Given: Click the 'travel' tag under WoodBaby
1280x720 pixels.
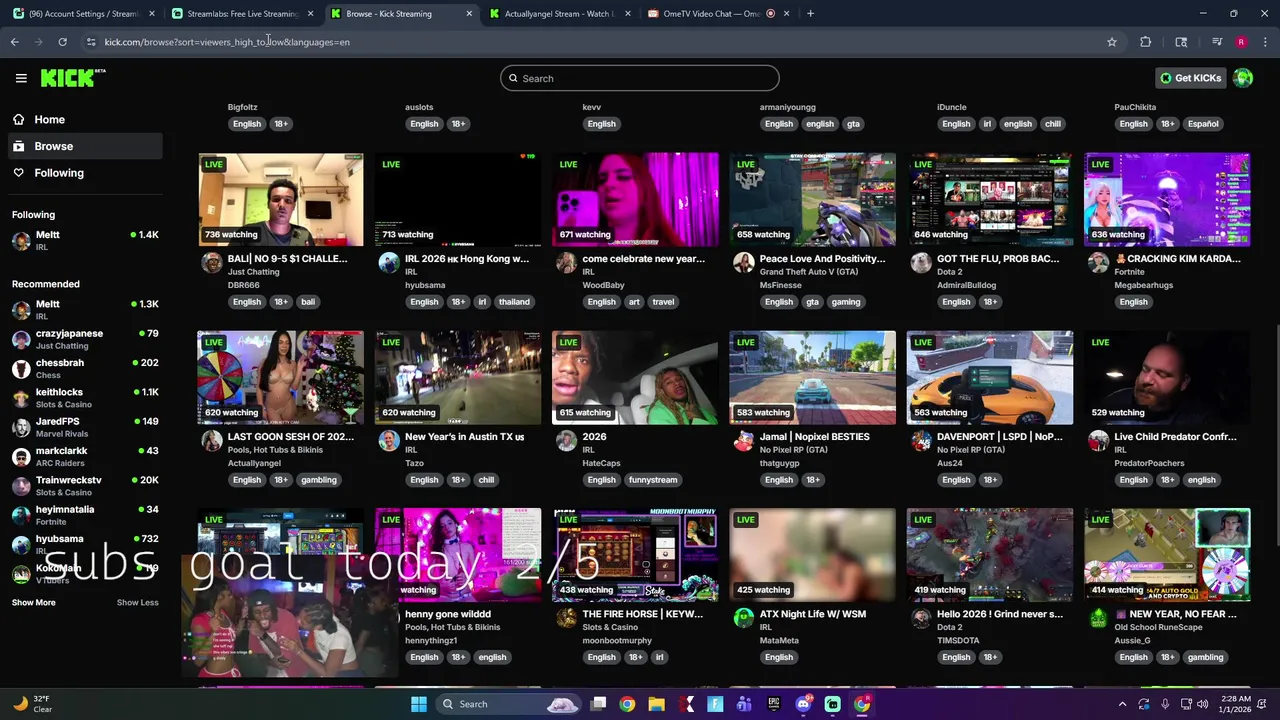Looking at the screenshot, I should coord(663,302).
